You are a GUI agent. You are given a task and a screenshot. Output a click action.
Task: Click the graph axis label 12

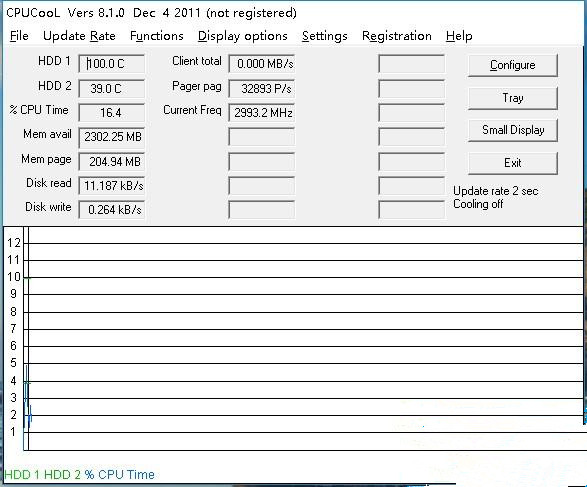[x=14, y=243]
